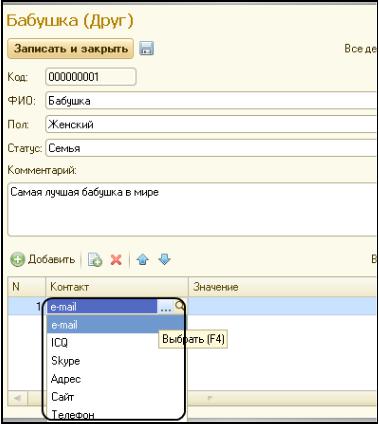
Task: Click the horizontal scrollbar left arrow
Action: click(x=17, y=398)
